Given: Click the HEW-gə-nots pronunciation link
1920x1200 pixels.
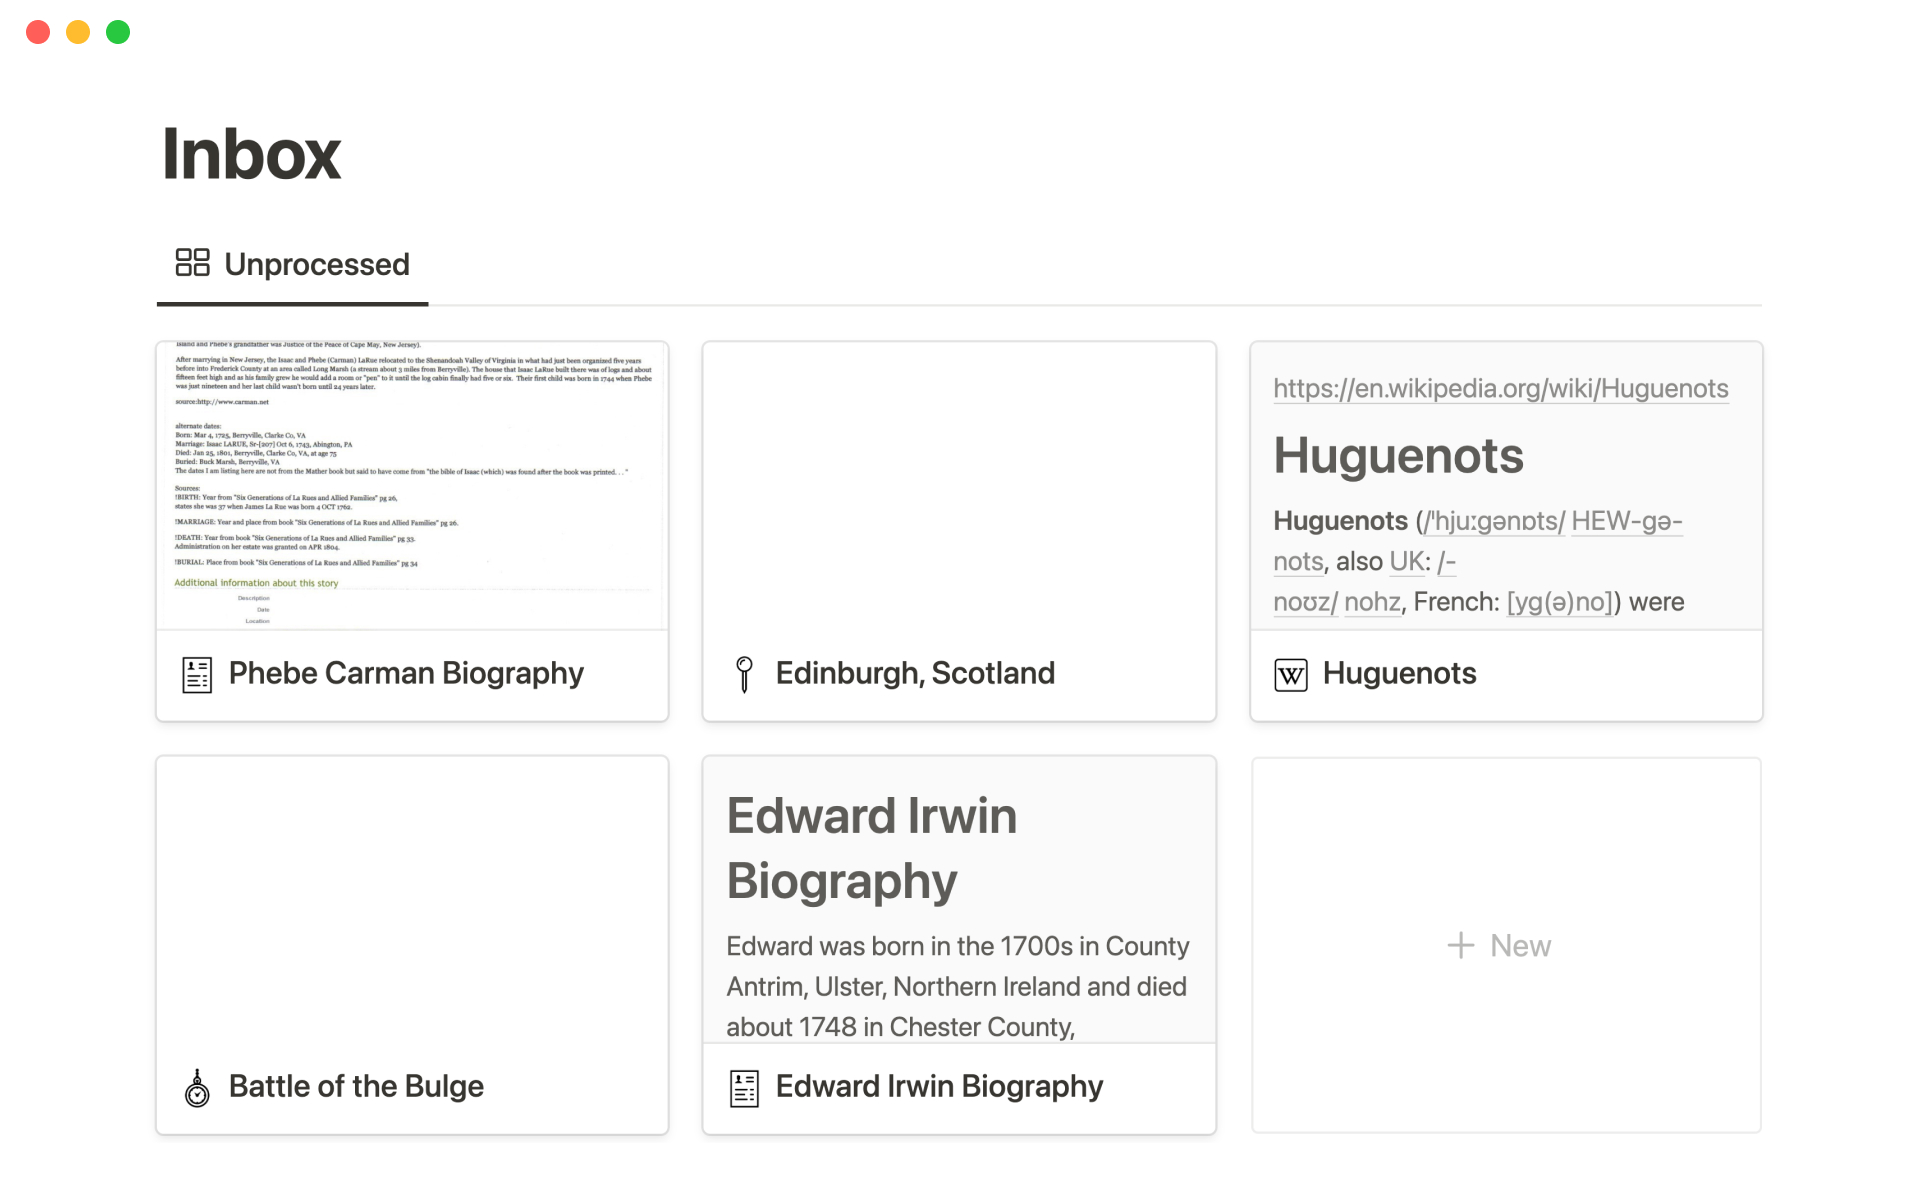Looking at the screenshot, I should [1626, 521].
